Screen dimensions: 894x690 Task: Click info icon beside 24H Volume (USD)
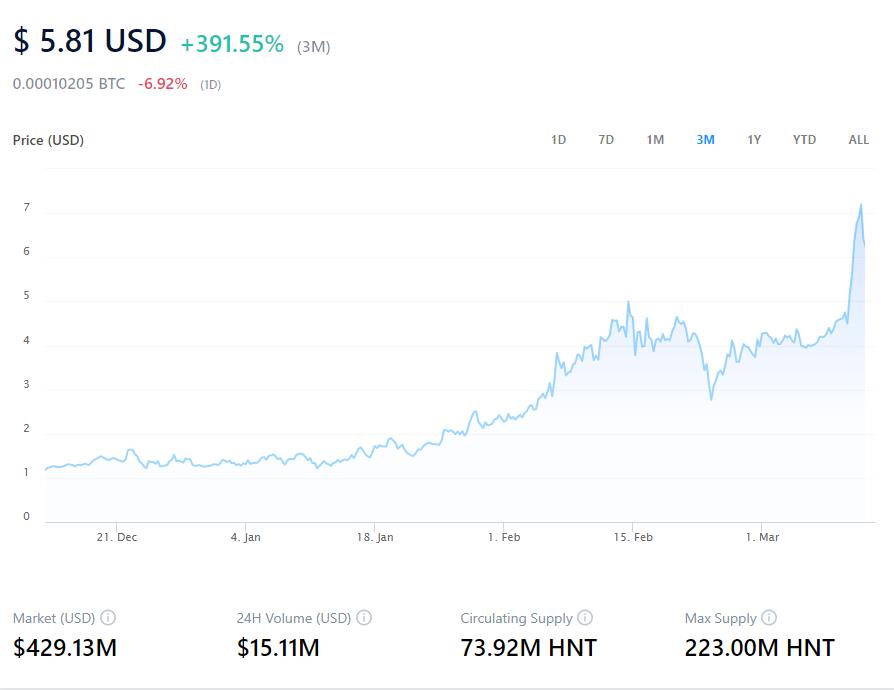point(364,618)
